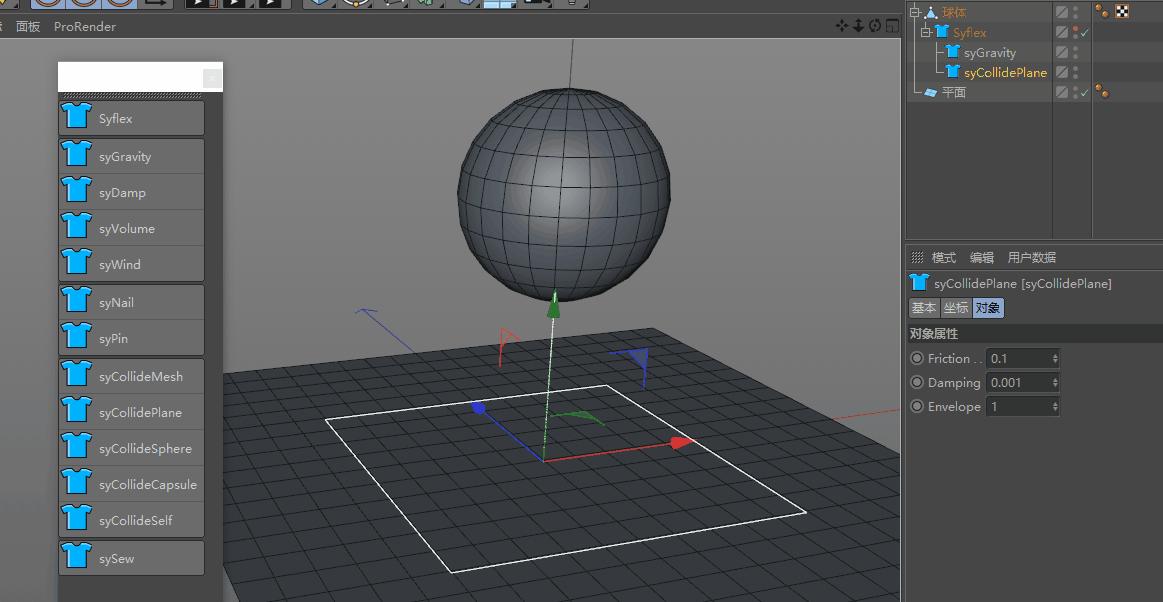Switch to the 坐标 tab in attributes
The width and height of the screenshot is (1163, 602).
(955, 308)
